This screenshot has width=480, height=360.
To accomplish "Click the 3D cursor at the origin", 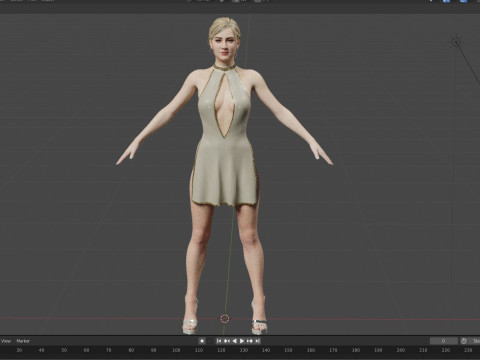I will click(x=225, y=319).
